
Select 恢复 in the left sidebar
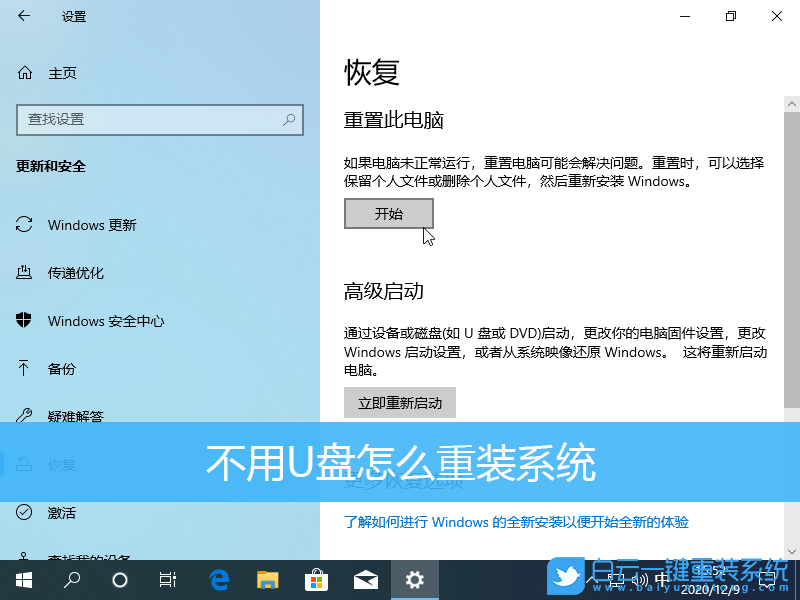click(60, 464)
